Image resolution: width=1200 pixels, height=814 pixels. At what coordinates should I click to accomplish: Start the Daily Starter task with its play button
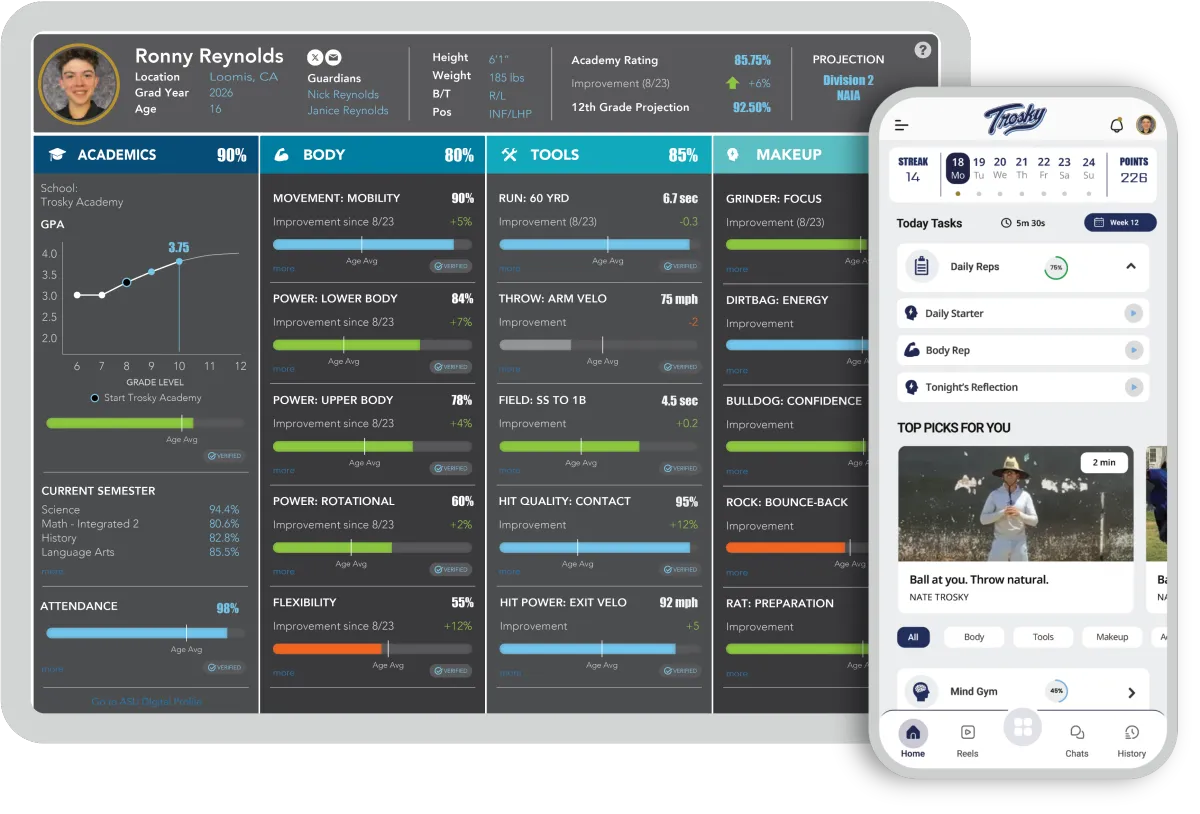(x=1133, y=314)
